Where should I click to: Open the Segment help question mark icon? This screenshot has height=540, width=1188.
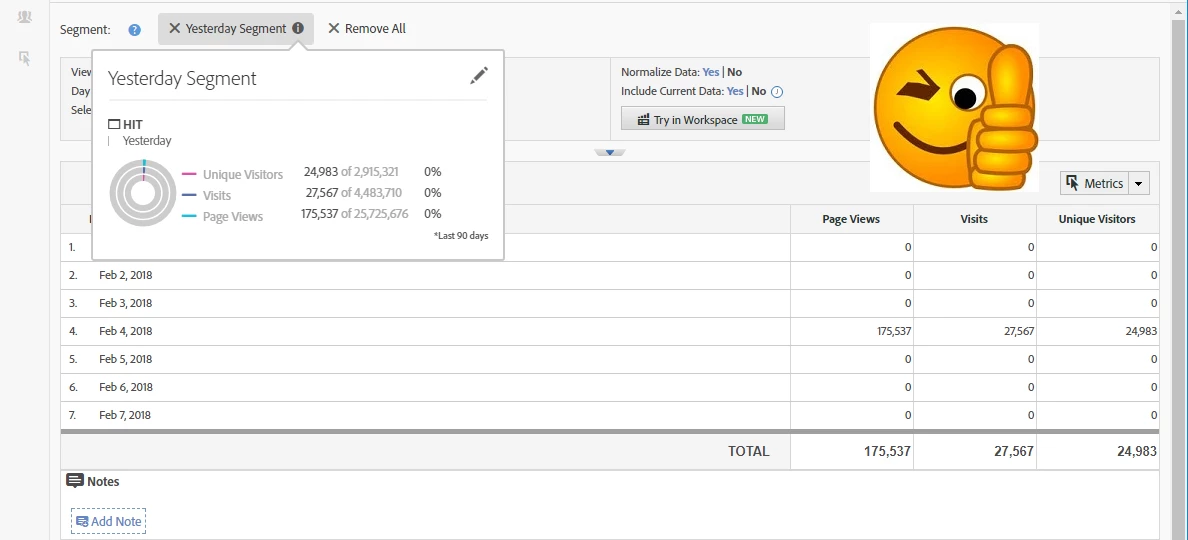[134, 30]
